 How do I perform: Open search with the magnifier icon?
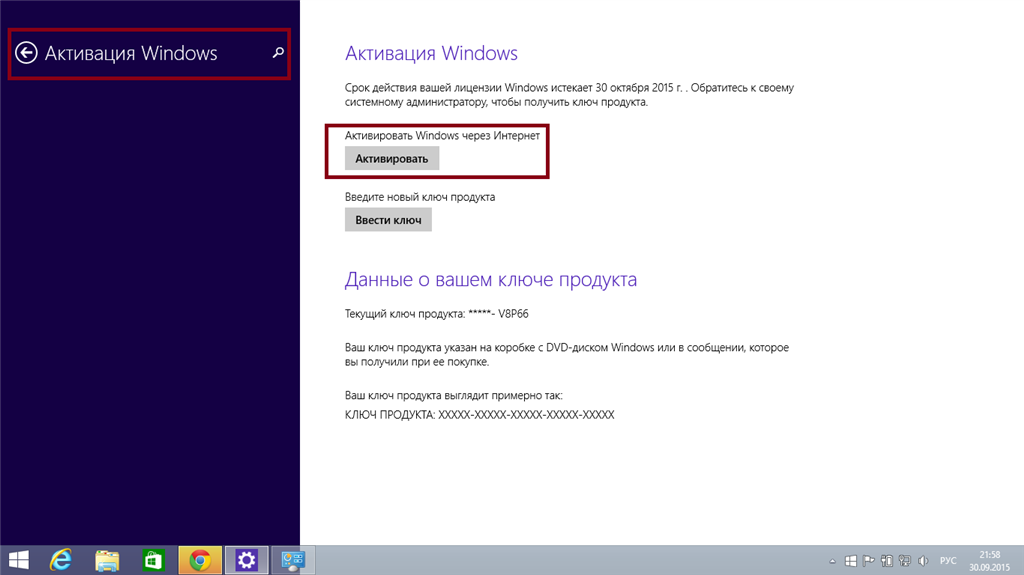pos(278,52)
